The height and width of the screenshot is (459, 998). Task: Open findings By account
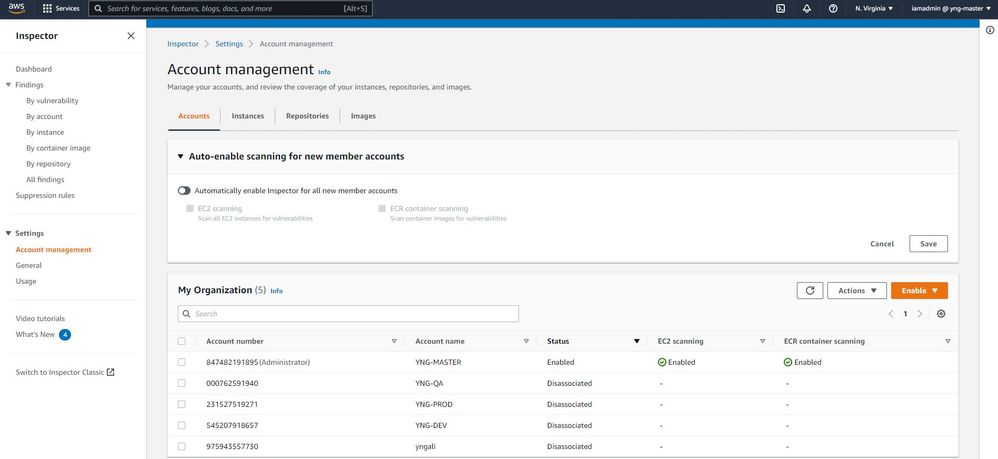tap(45, 117)
